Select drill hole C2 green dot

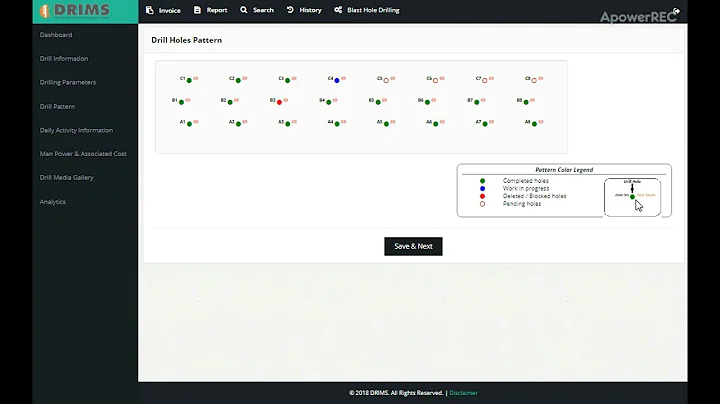[x=238, y=80]
